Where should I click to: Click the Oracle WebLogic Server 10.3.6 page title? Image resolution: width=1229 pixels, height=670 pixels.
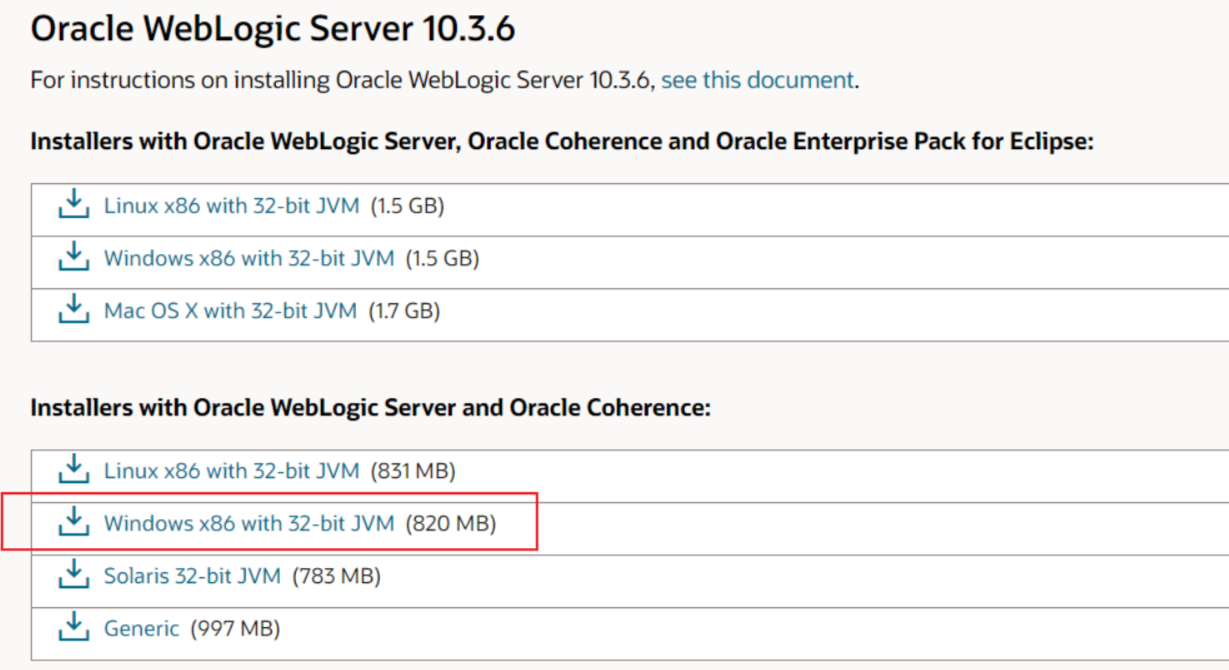272,29
